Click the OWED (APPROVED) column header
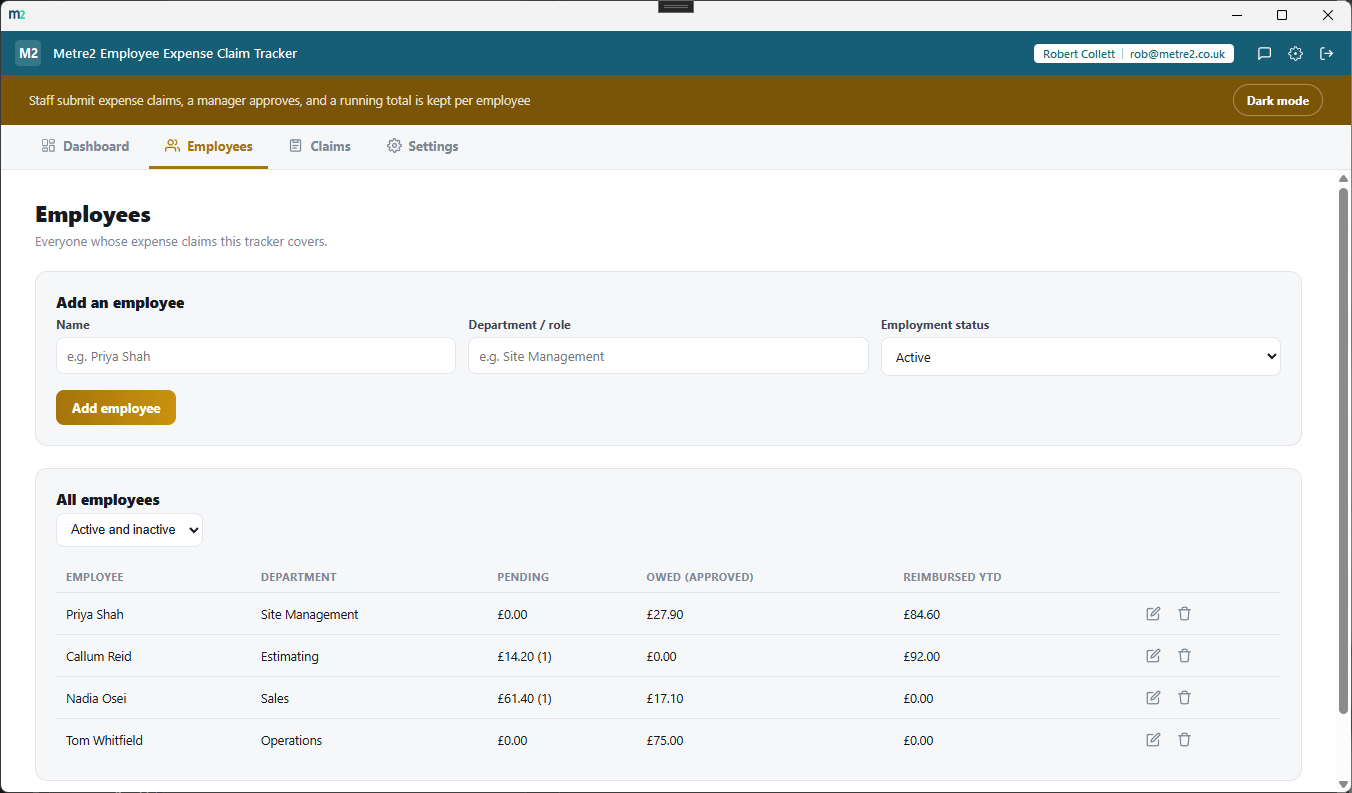Viewport: 1352px width, 793px height. click(x=700, y=577)
